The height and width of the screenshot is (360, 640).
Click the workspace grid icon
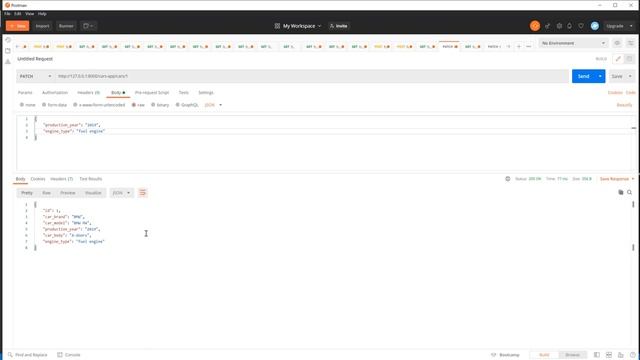(277, 26)
